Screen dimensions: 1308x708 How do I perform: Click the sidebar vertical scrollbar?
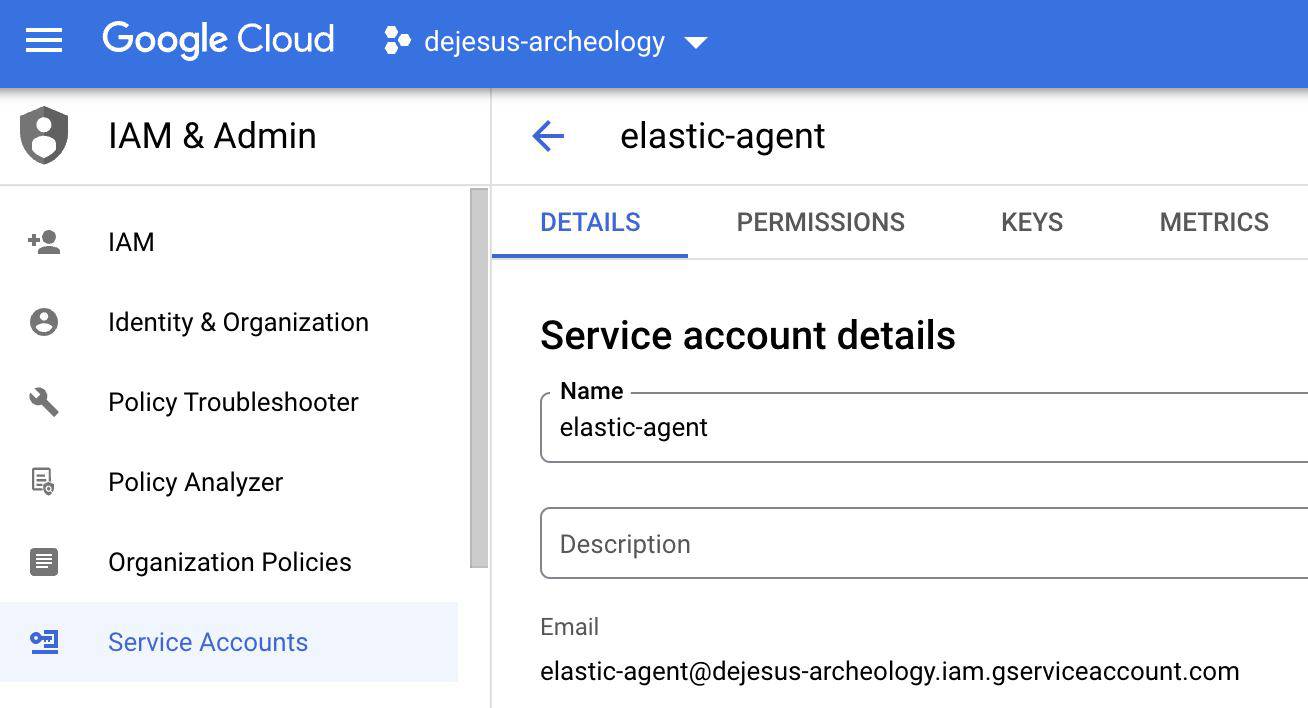point(479,380)
